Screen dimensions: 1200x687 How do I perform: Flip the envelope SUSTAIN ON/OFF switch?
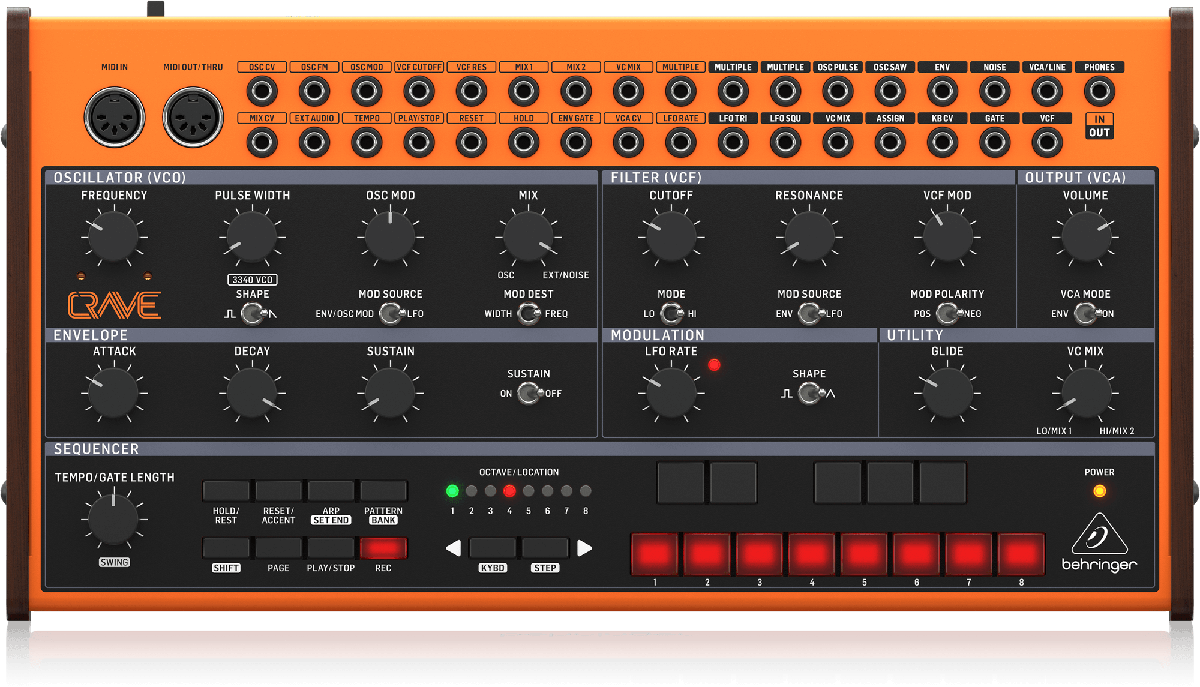click(x=529, y=394)
